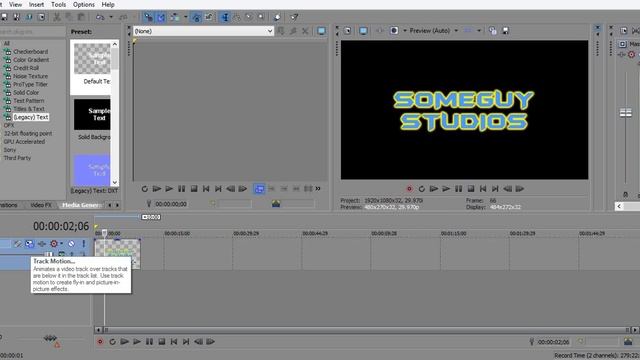
Task: Open split-screen view dropdown arrow in preview
Action: click(x=405, y=31)
